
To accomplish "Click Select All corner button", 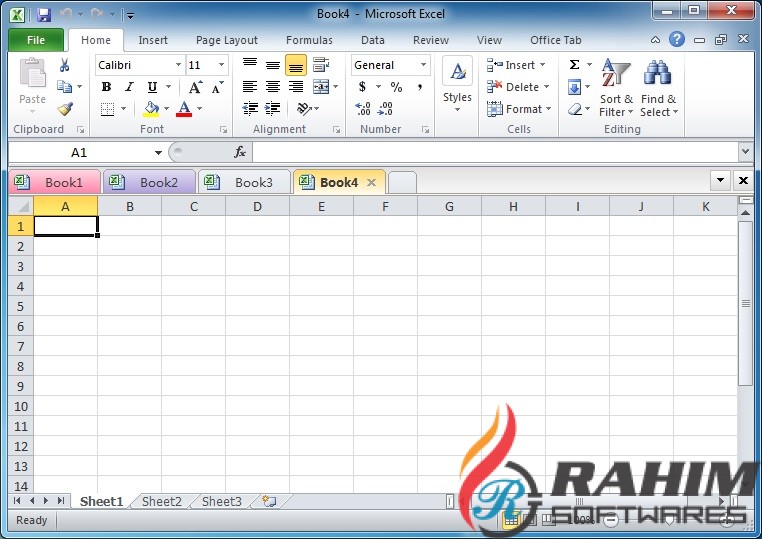I will (x=21, y=207).
